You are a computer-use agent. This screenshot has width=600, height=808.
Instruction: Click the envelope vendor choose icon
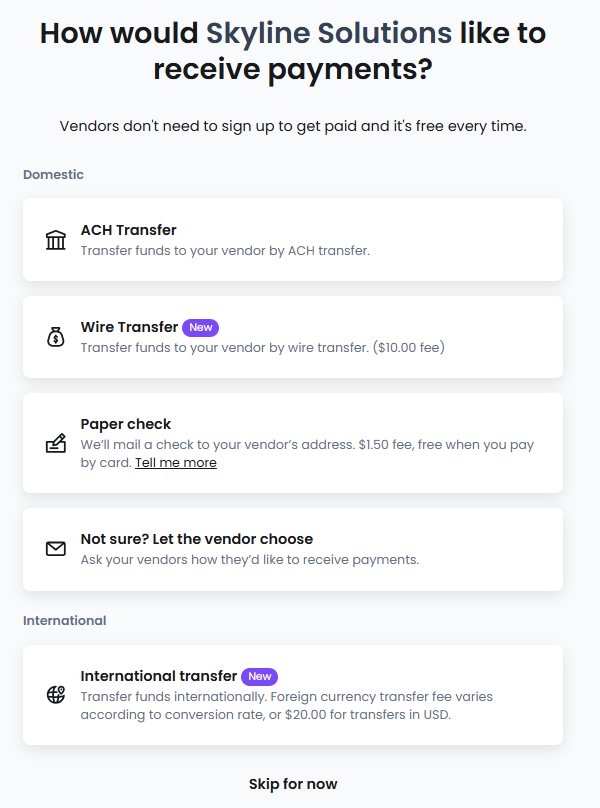56,549
